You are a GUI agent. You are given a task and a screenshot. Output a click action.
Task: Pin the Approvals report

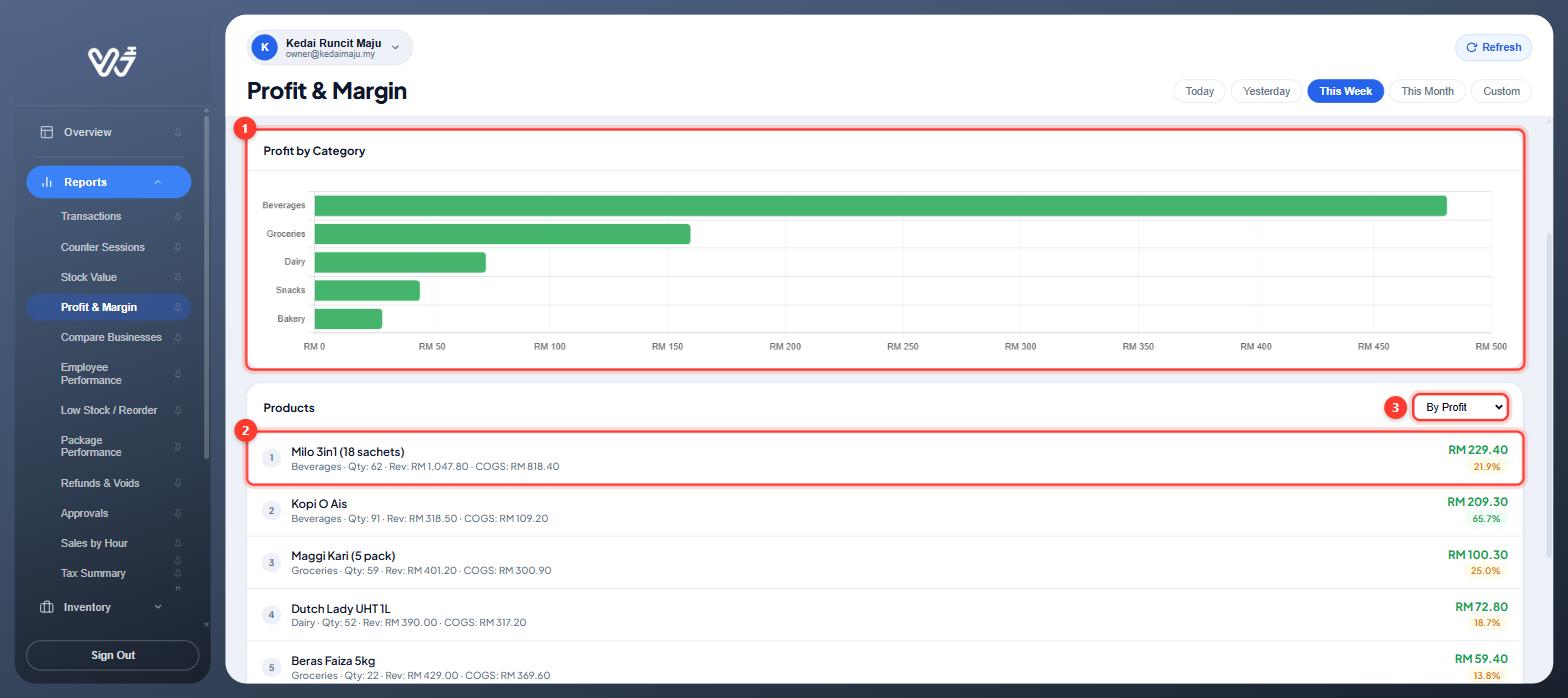(178, 513)
